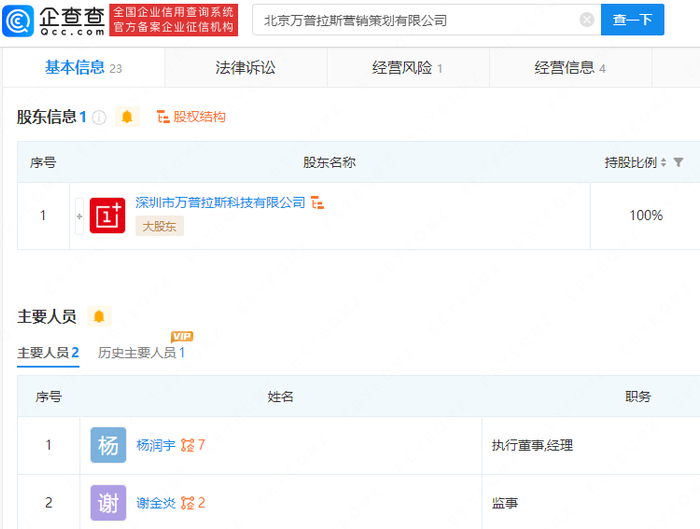Click the shareholder info help icon

[x=99, y=117]
